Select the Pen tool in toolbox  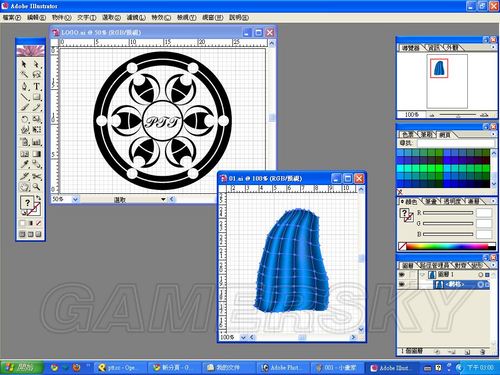[24, 86]
